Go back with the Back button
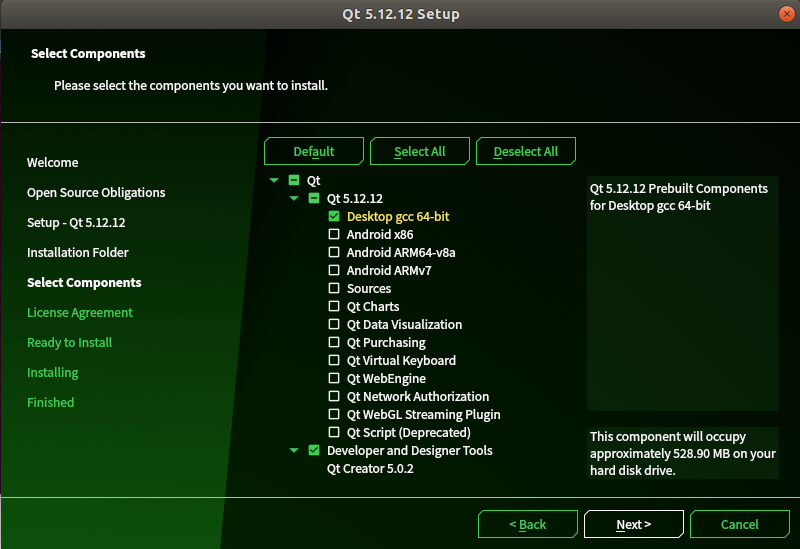 tap(528, 524)
